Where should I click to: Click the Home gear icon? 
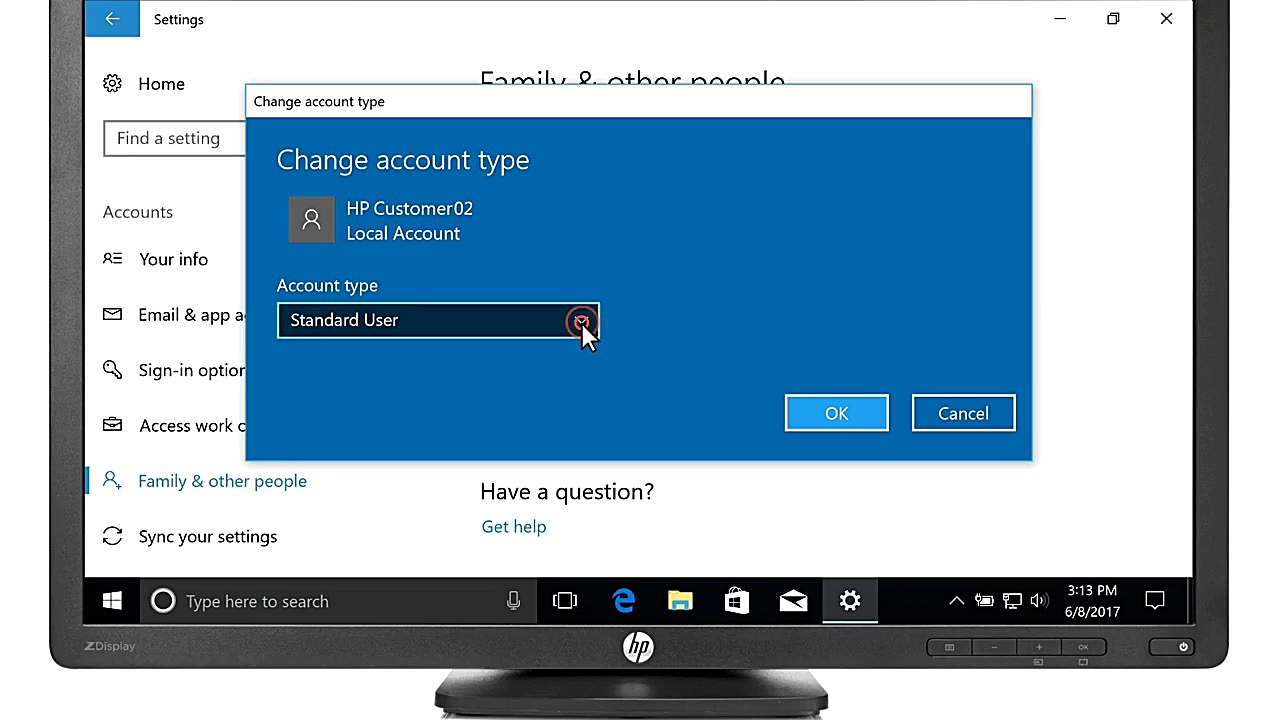pos(112,84)
